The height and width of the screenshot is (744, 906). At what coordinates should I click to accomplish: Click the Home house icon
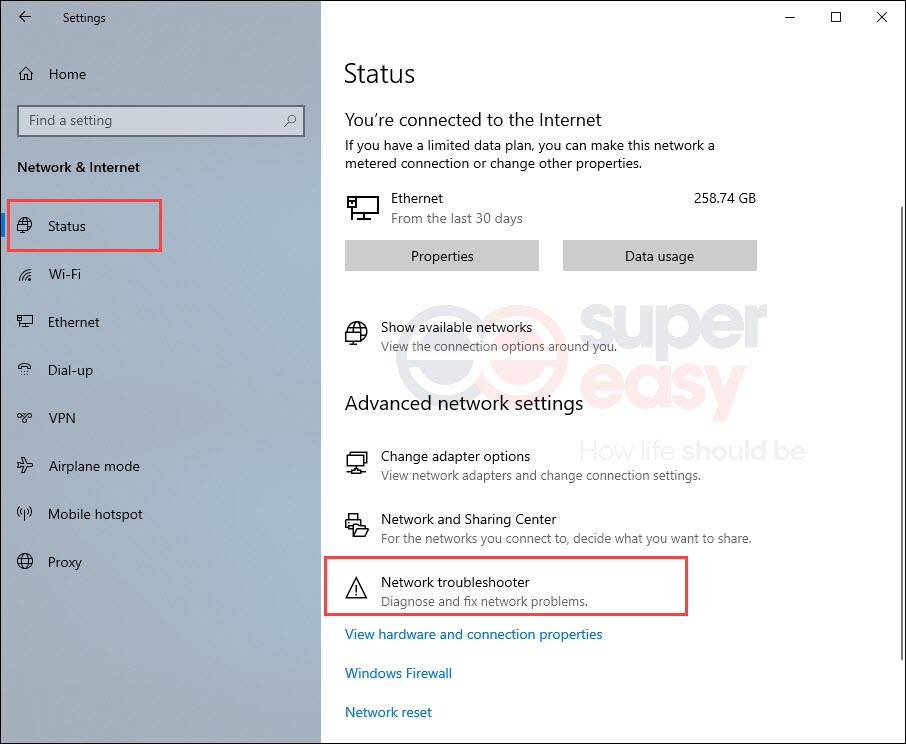[x=26, y=74]
